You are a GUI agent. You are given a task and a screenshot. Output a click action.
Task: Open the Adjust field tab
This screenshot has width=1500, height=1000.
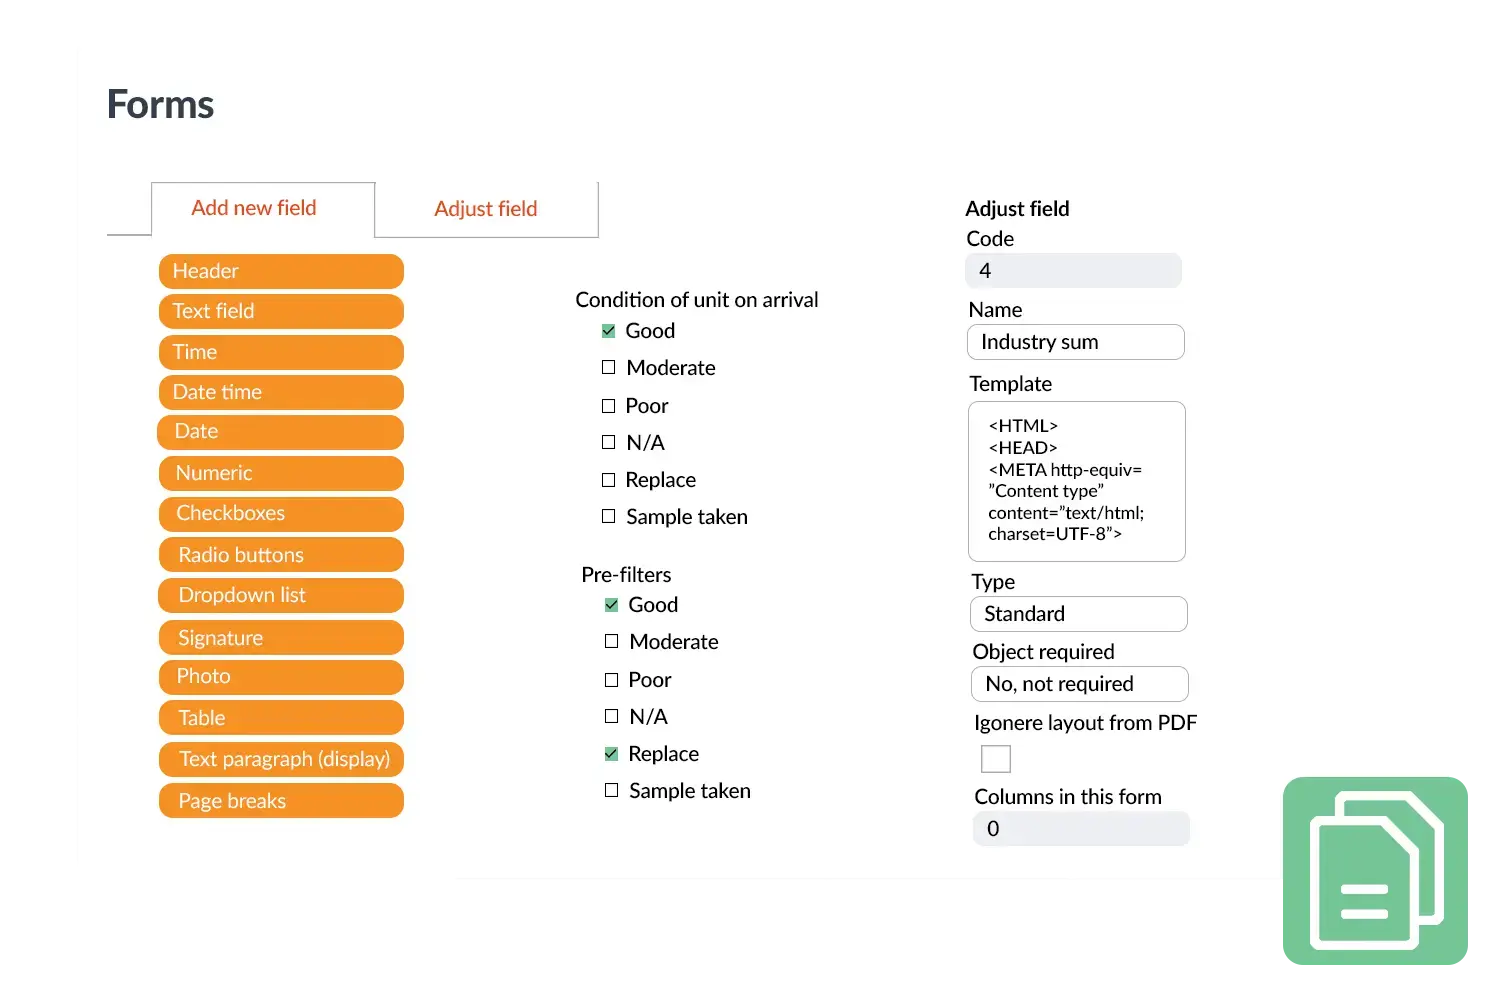(486, 209)
